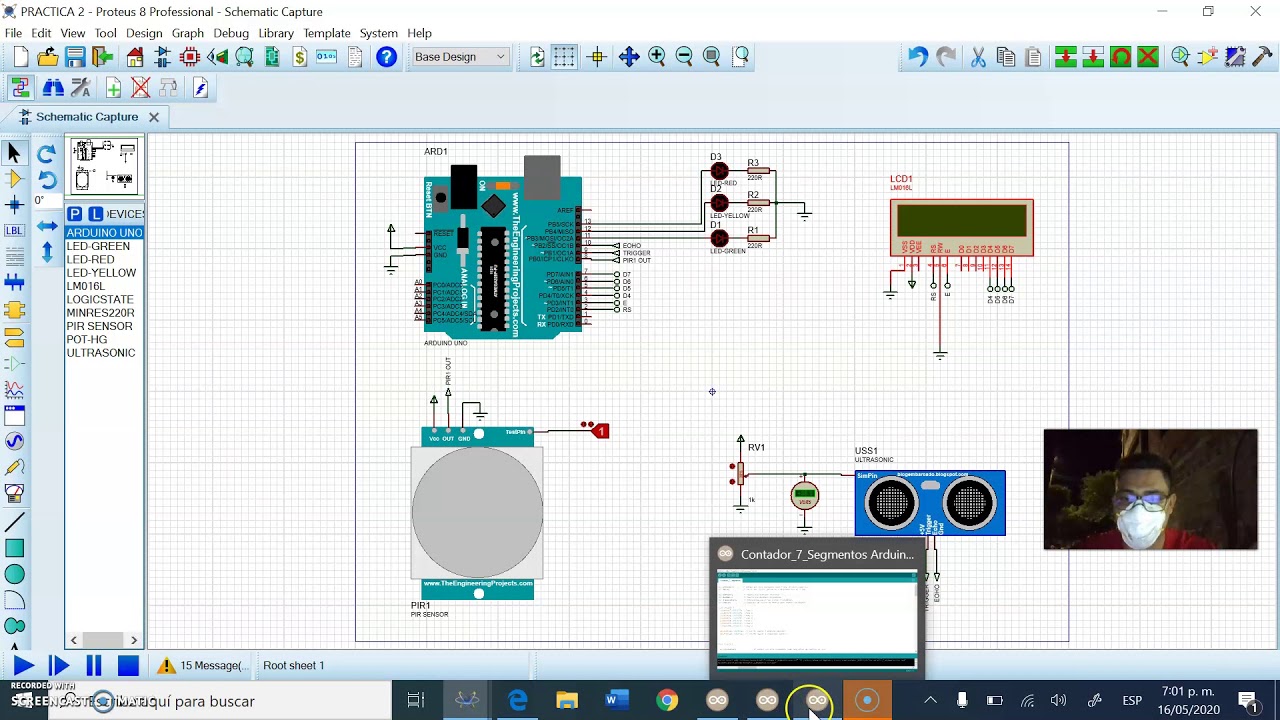Click the Zoom Out magnifier
The image size is (1280, 720).
point(684,57)
